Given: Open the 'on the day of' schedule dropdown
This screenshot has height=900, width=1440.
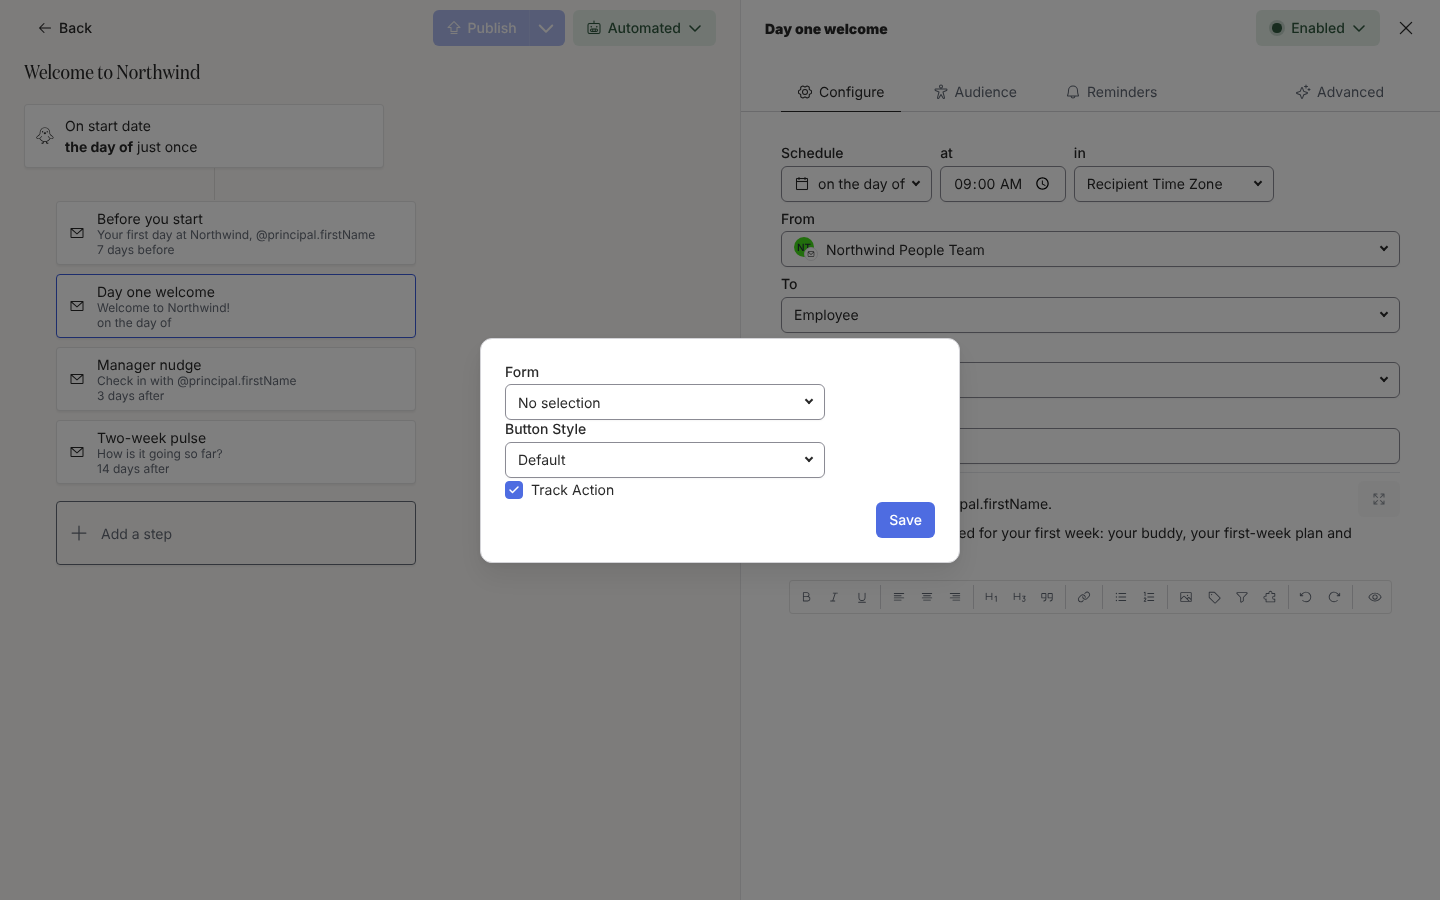Looking at the screenshot, I should 856,184.
